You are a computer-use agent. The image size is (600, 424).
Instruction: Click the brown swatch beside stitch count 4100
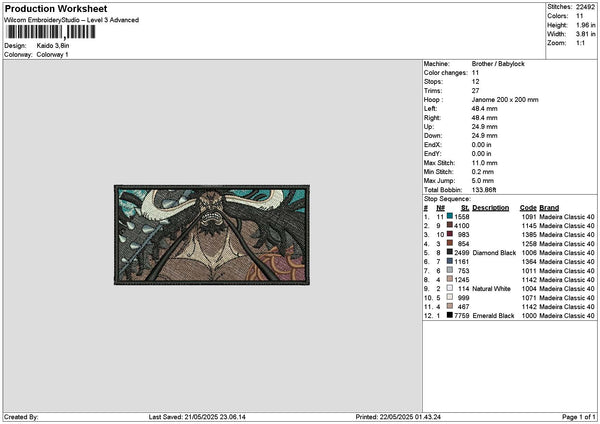(450, 225)
